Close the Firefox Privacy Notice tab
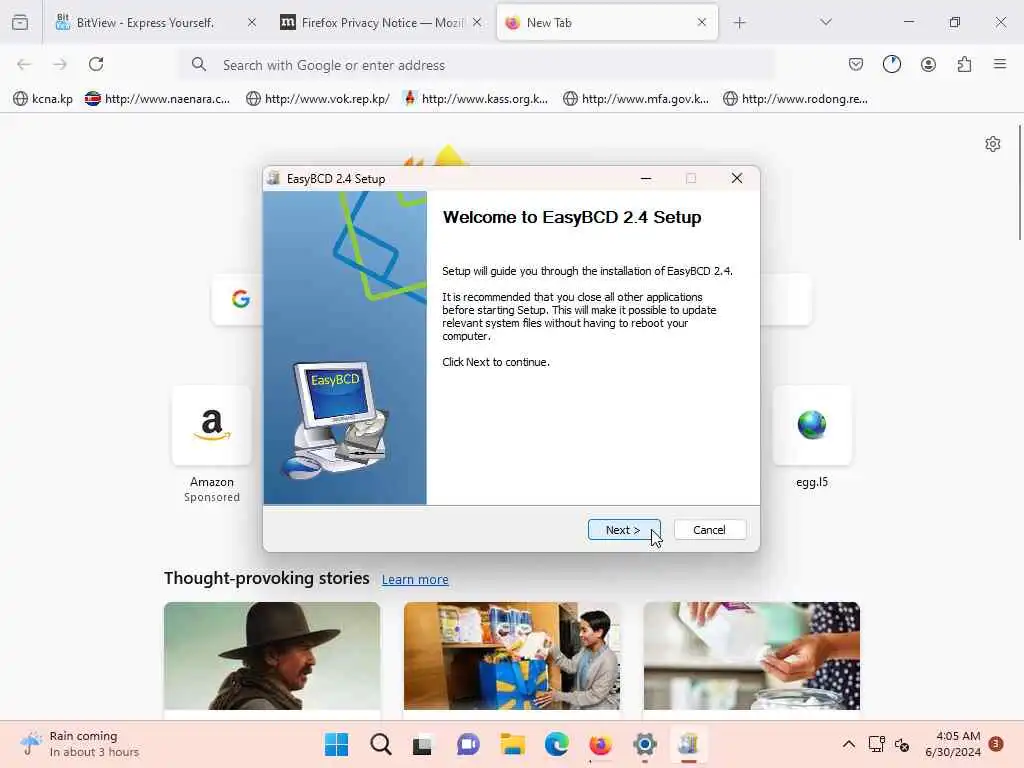Screen dimensions: 1024x768 477,23
